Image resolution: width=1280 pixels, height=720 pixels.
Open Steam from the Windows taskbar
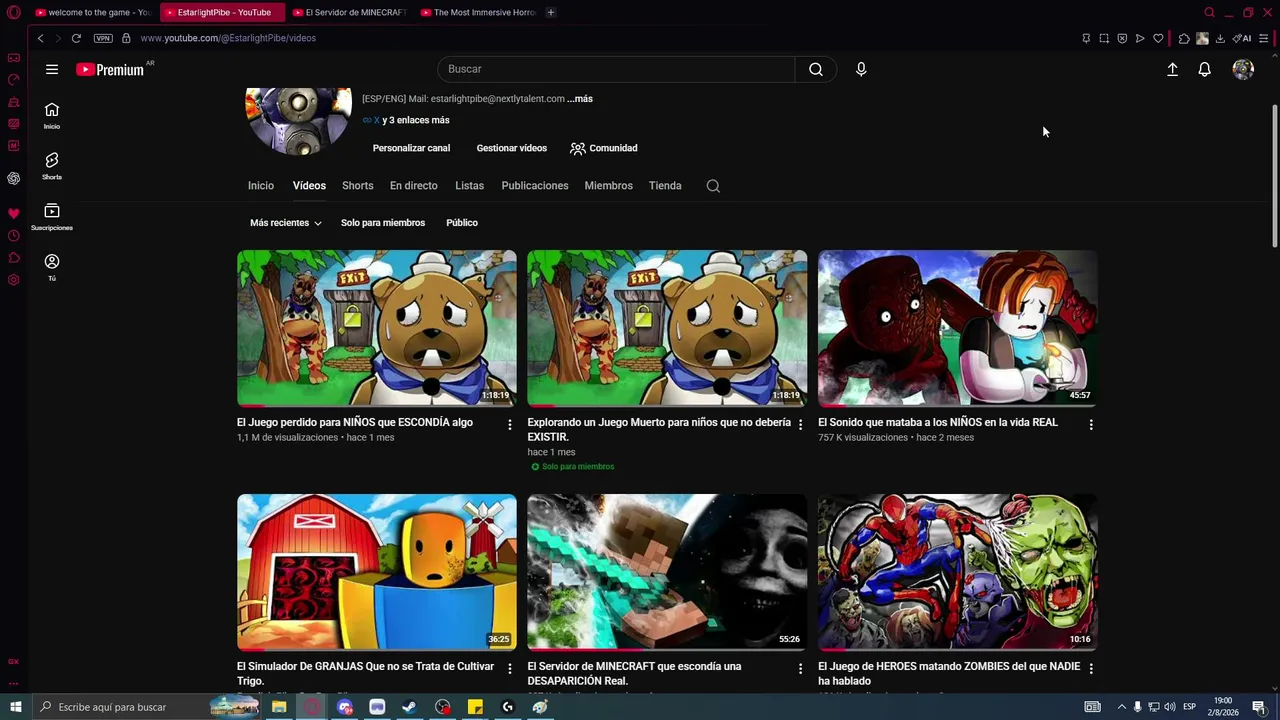point(410,707)
